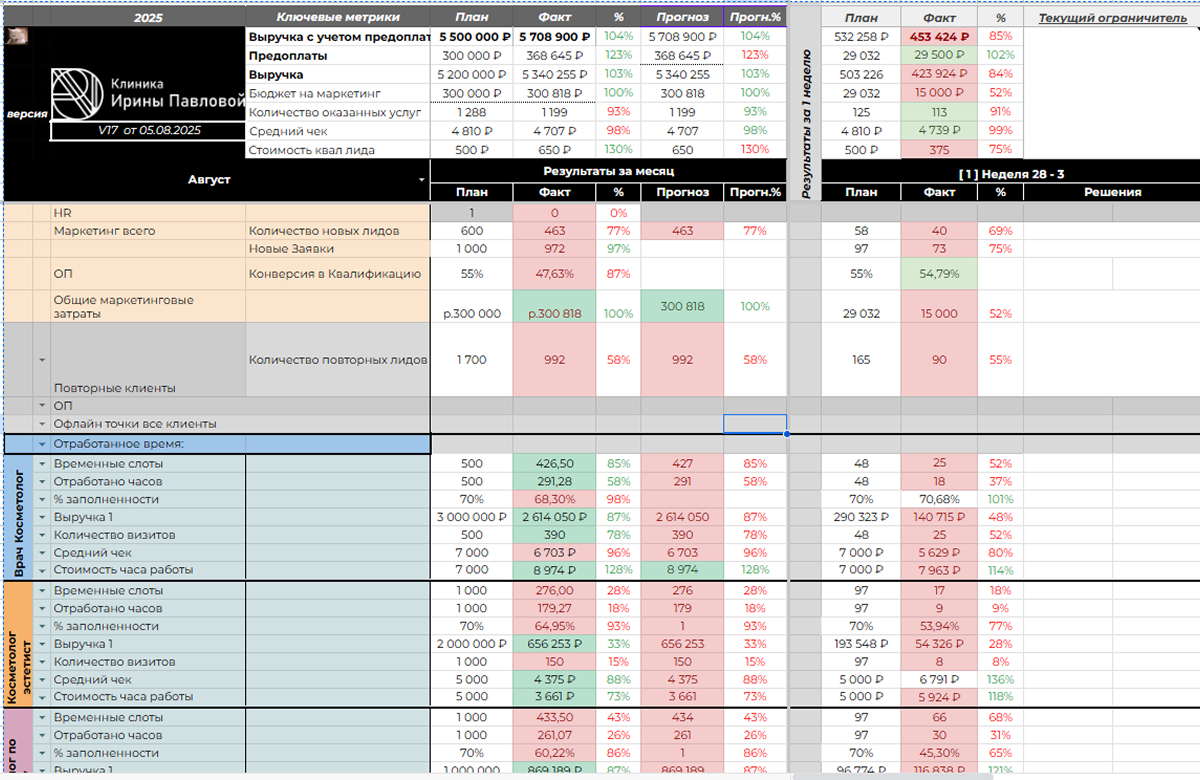This screenshot has width=1200, height=780.
Task: Click the clinic logo emblem image
Action: click(76, 93)
